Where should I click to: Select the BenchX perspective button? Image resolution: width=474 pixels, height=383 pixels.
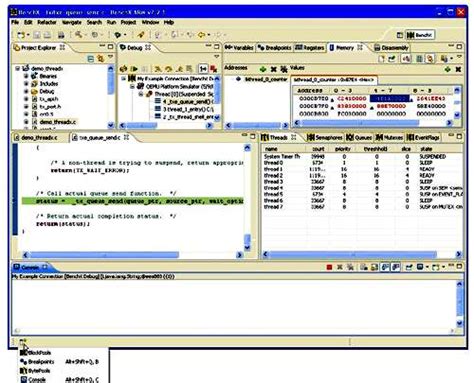coord(420,35)
